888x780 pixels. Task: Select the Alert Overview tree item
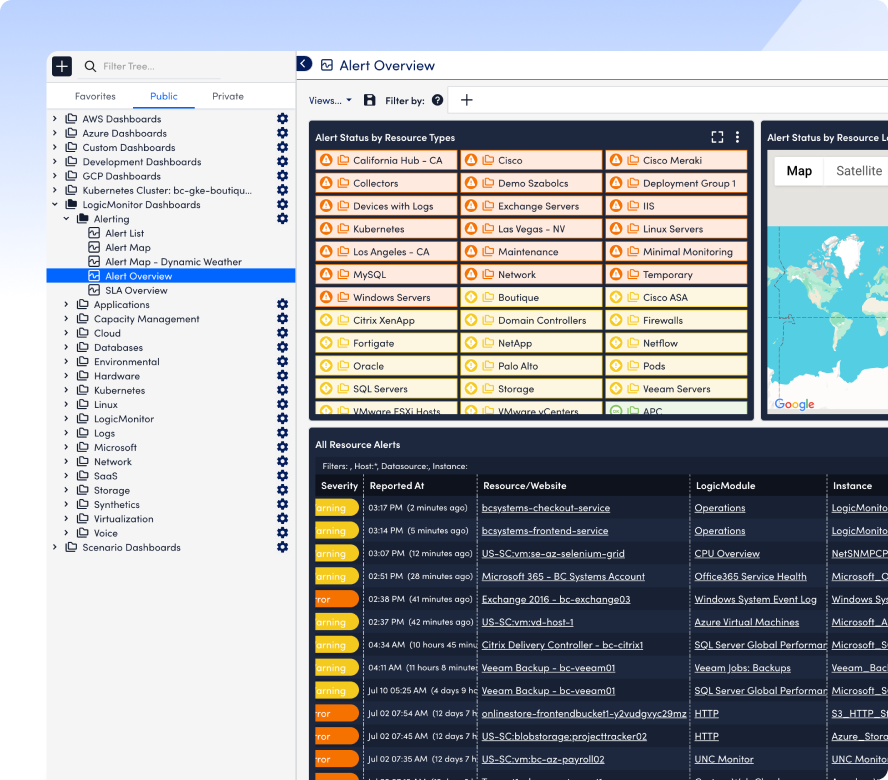(170, 276)
